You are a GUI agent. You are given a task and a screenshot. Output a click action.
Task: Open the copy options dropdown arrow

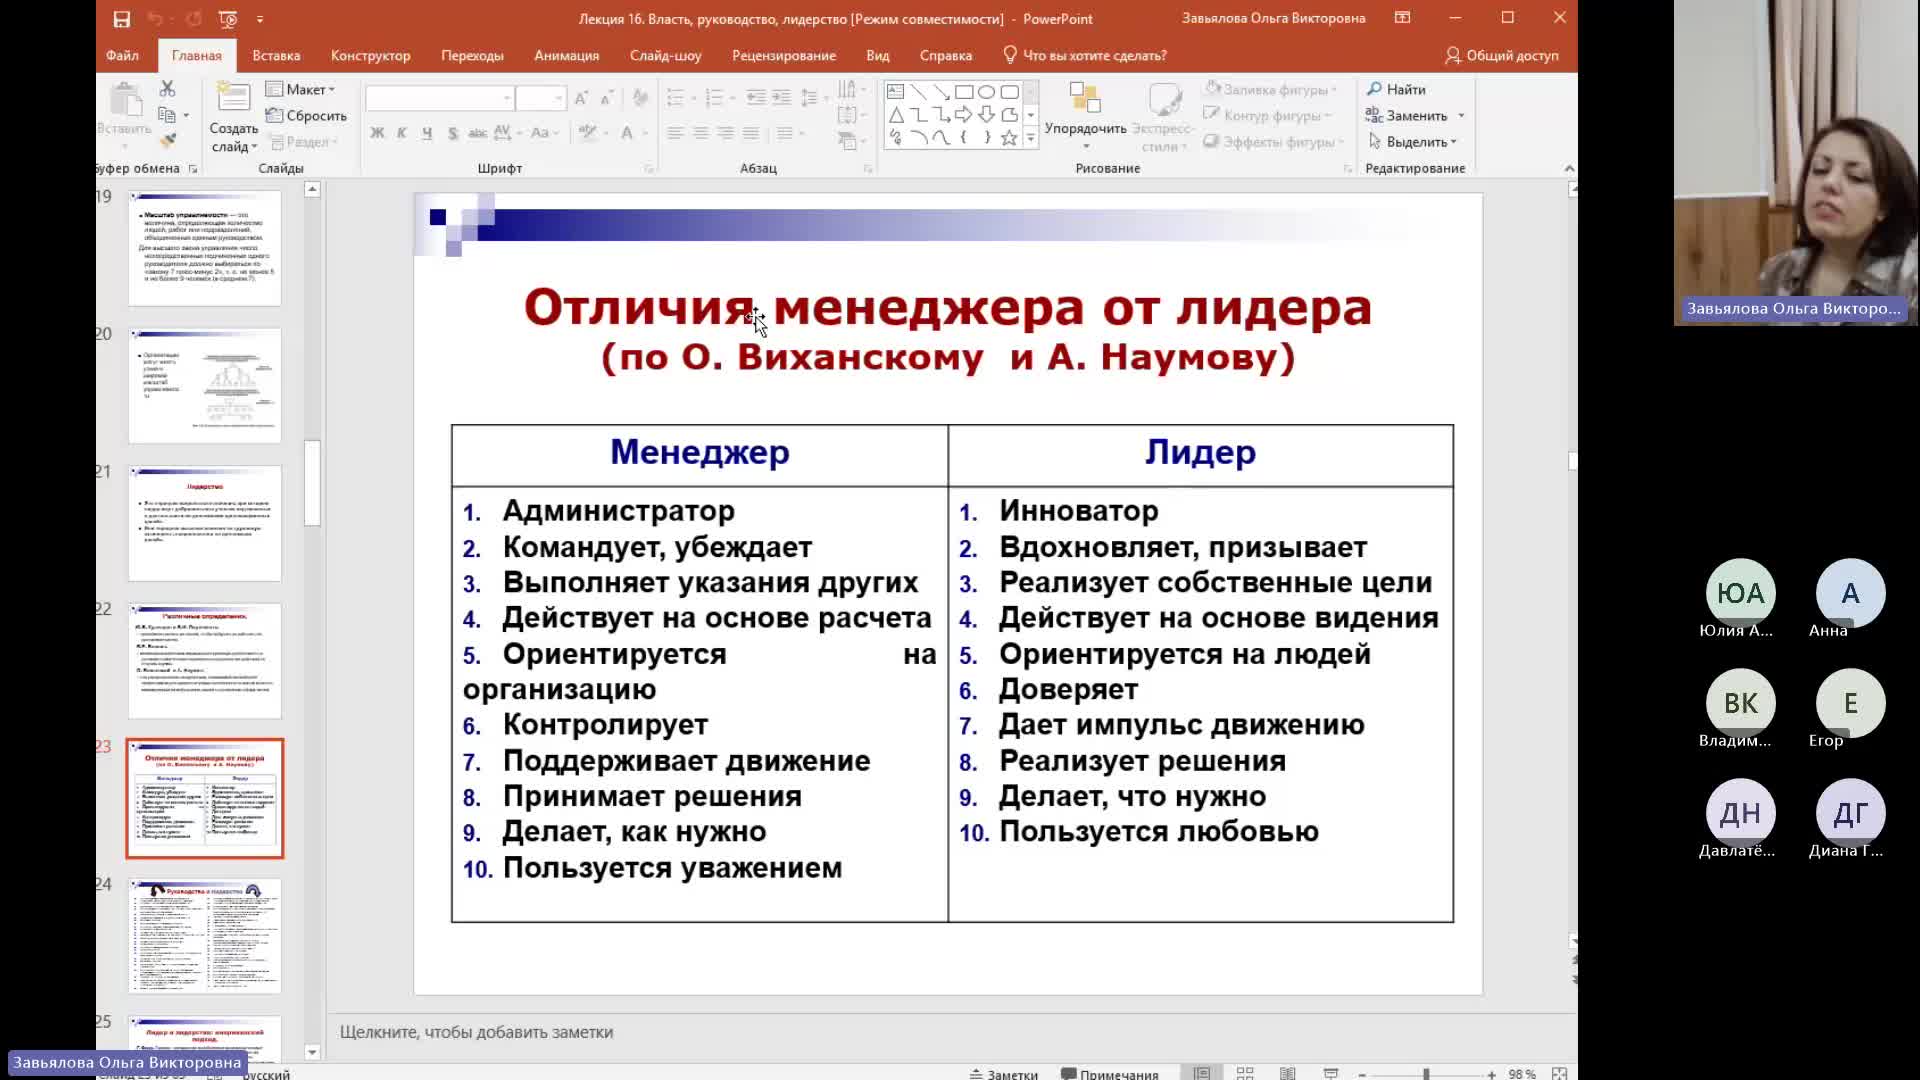tap(185, 115)
